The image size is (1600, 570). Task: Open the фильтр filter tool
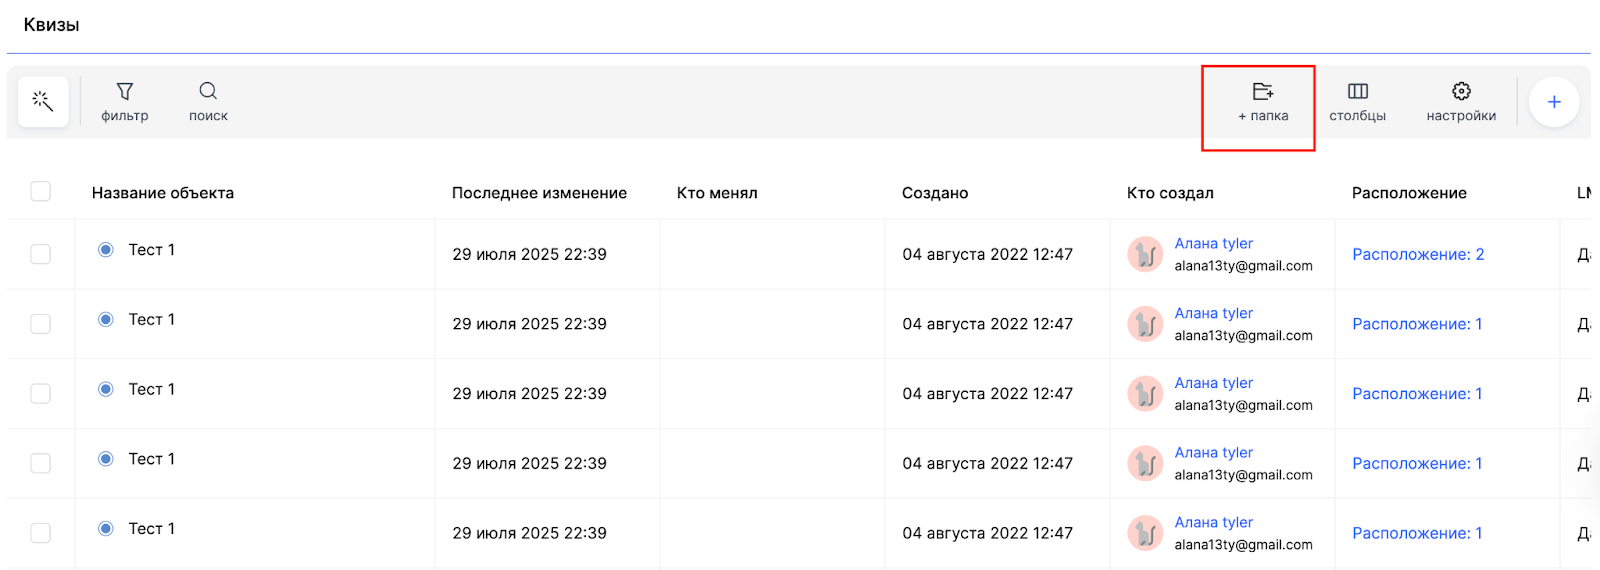125,102
